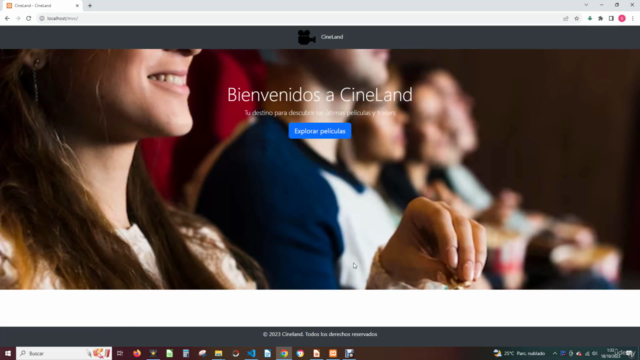
Task: Click the taskbar clock and date
Action: pos(611,353)
